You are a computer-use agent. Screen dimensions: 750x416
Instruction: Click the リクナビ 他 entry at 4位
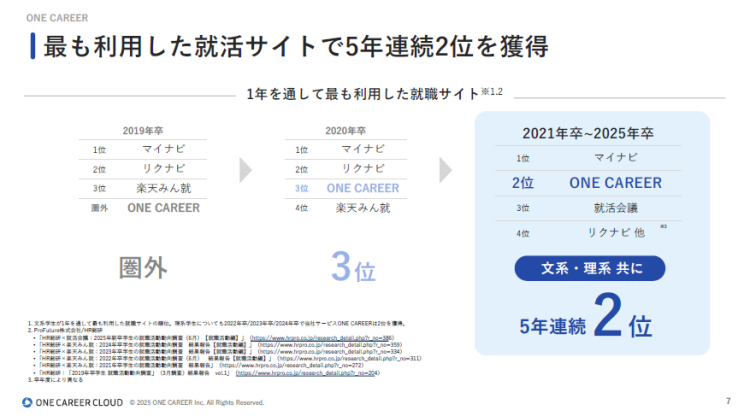tap(616, 233)
